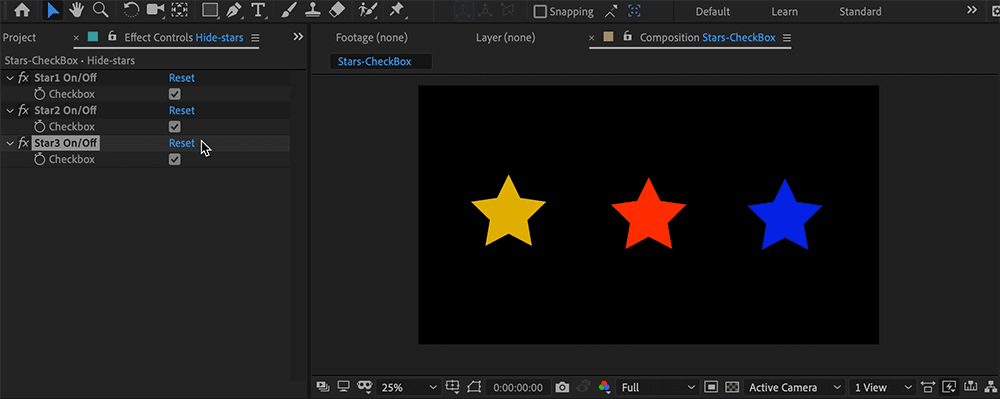Open the Composition Flowchart icon
The image size is (1000, 399).
click(991, 387)
